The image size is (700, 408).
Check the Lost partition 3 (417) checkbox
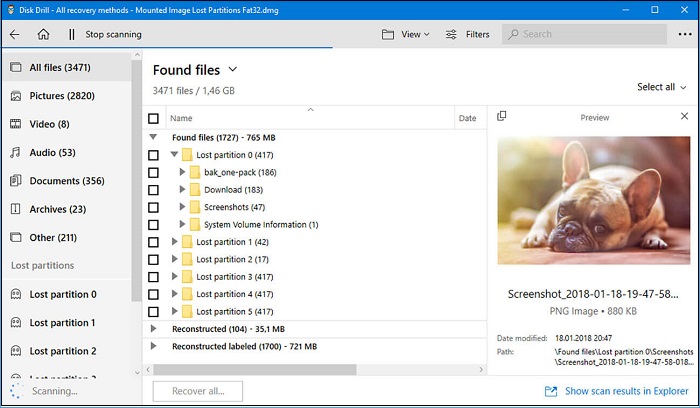point(153,277)
